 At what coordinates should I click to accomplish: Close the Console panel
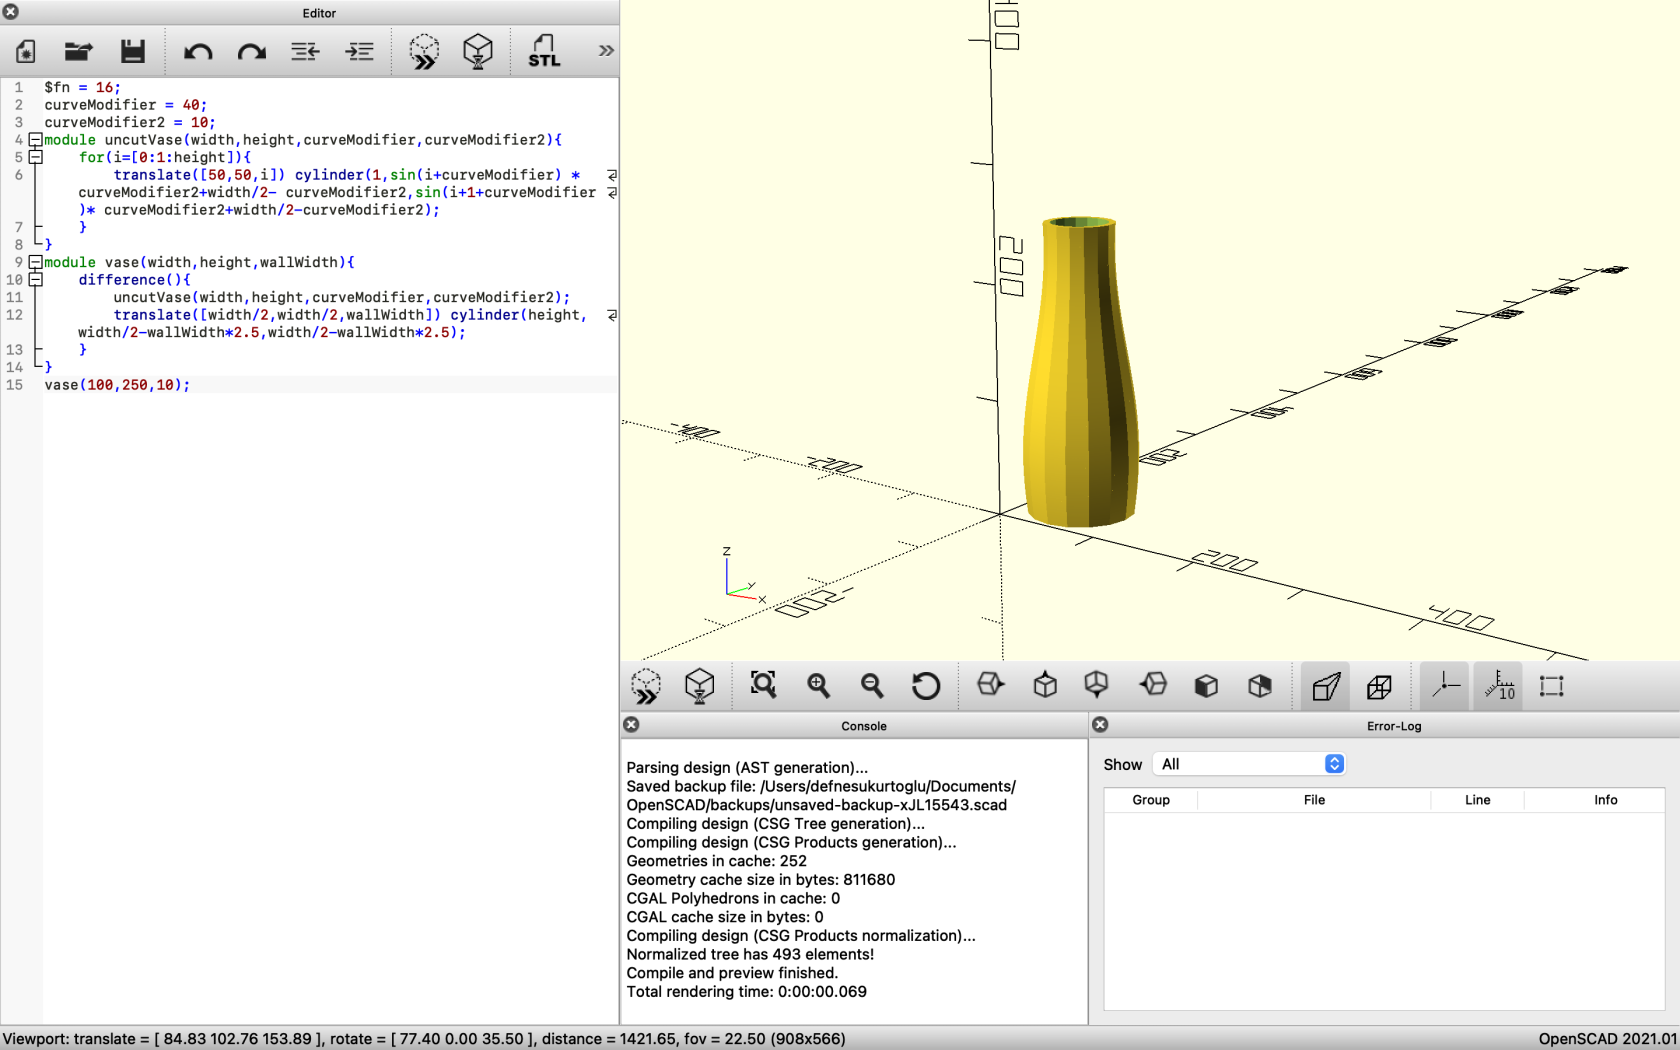click(631, 724)
